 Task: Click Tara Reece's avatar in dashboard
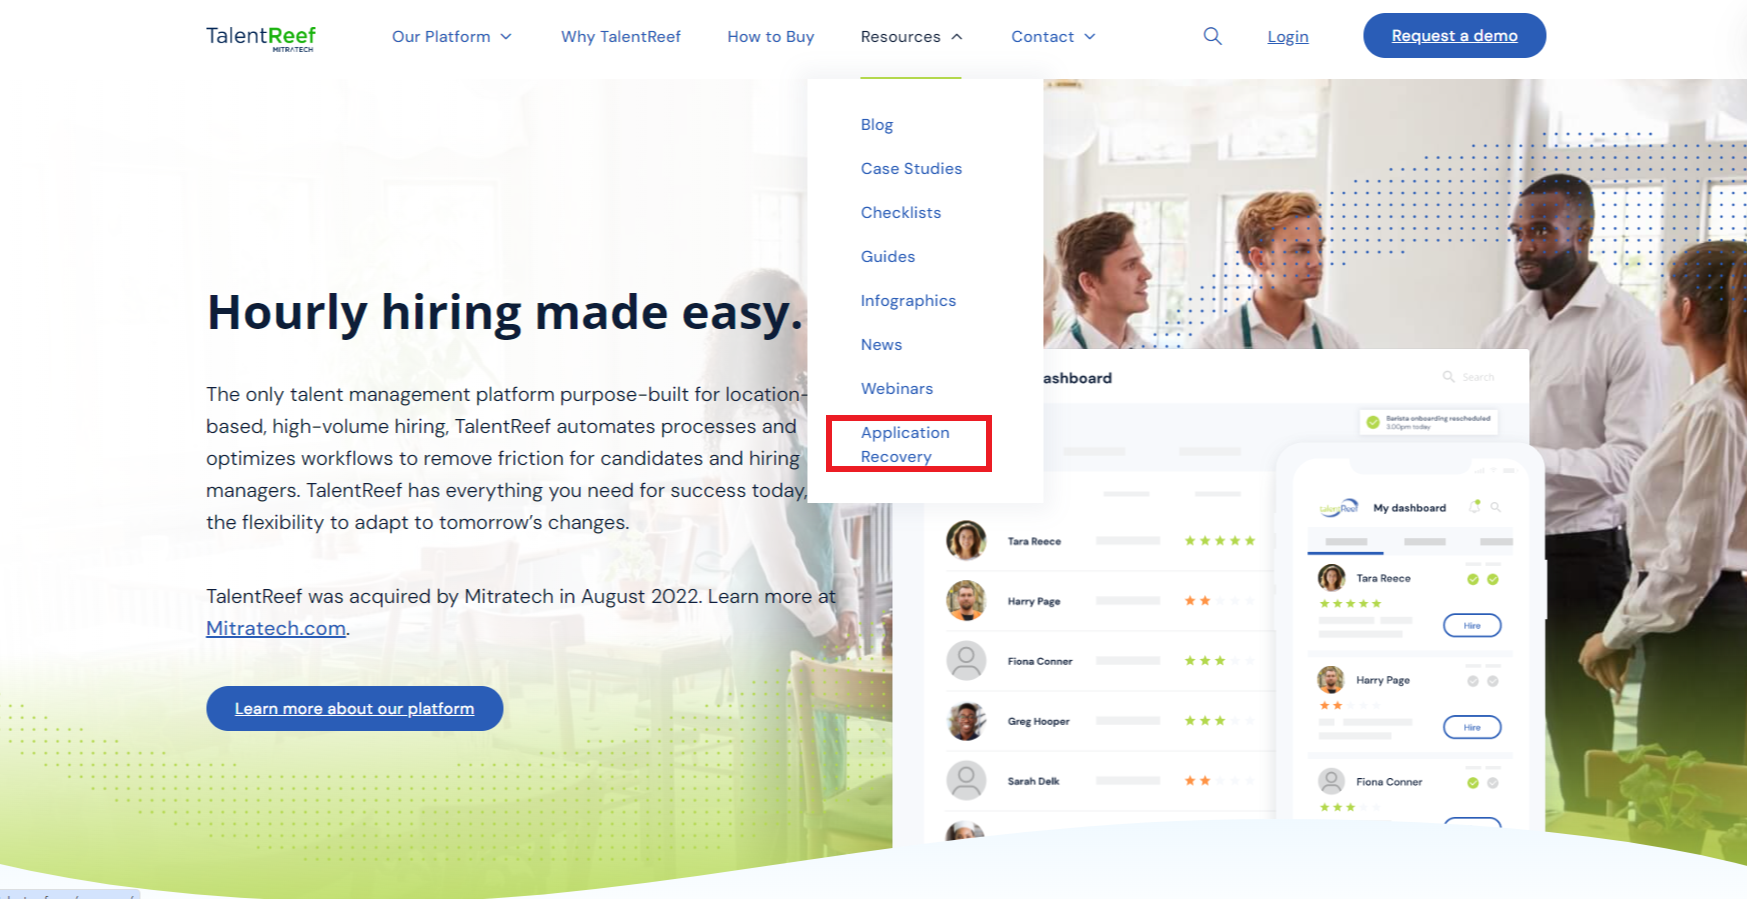click(966, 541)
